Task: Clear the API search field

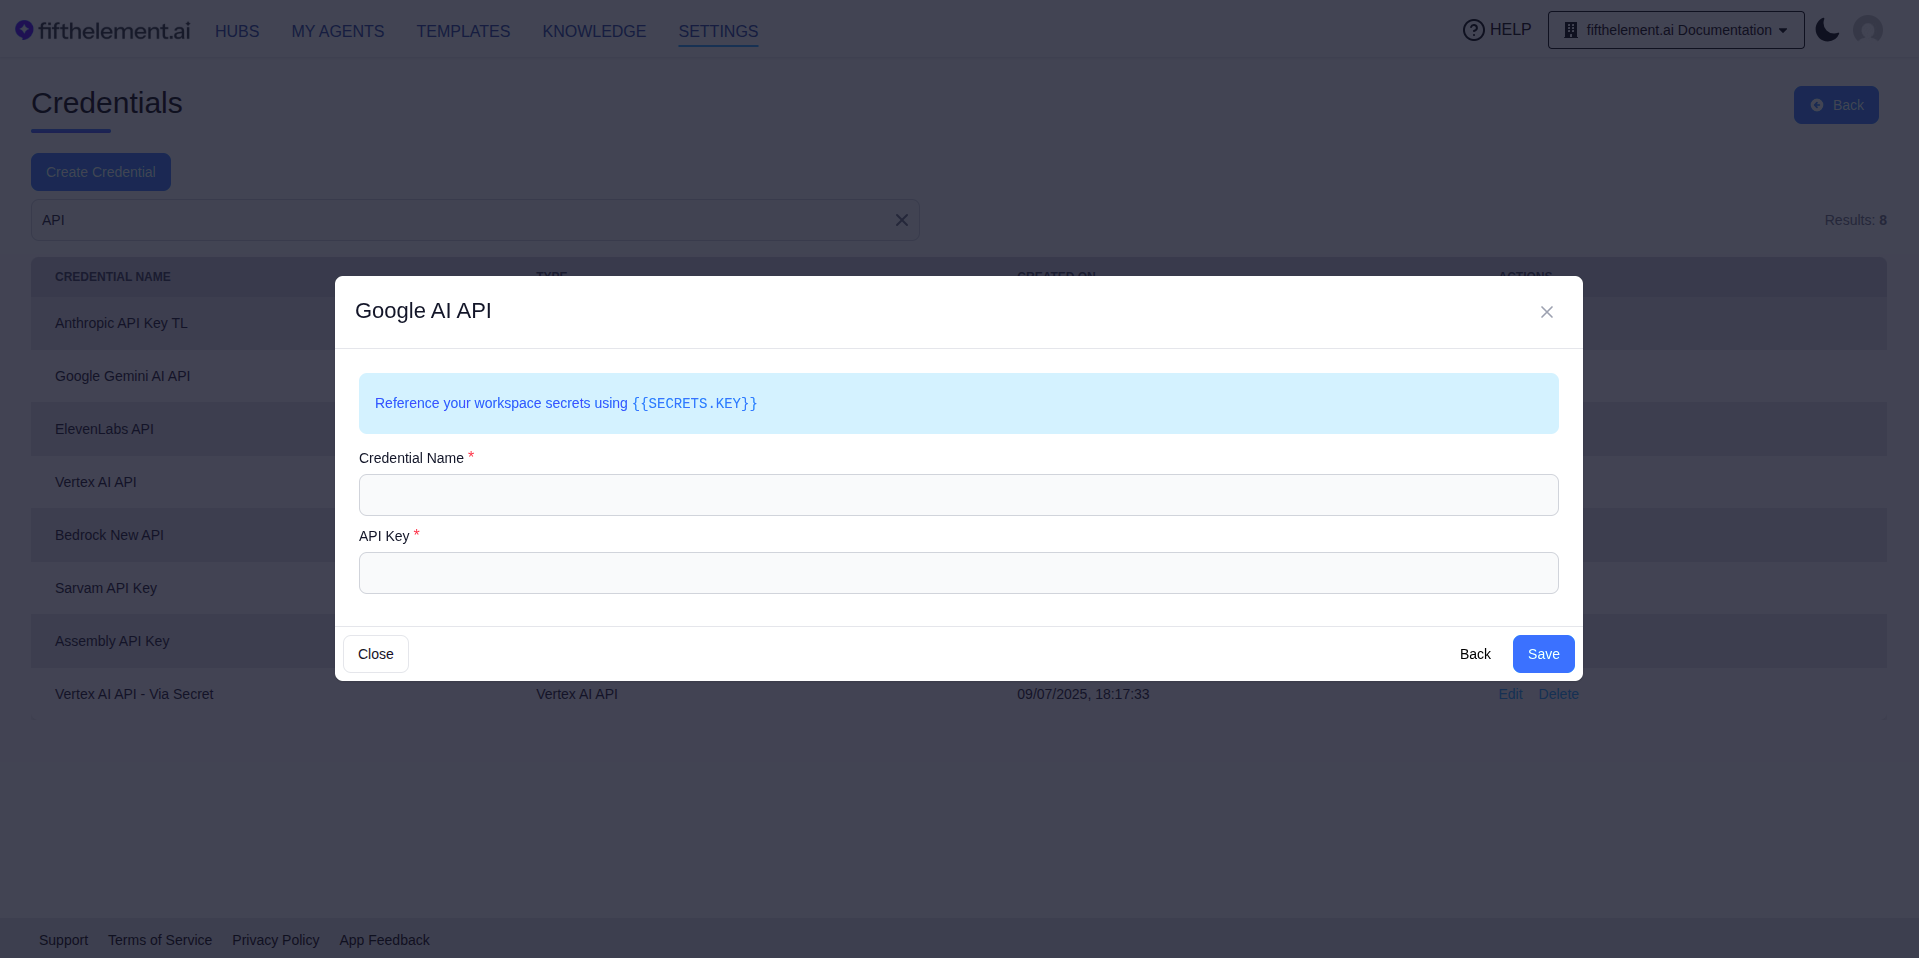Action: pos(901,220)
